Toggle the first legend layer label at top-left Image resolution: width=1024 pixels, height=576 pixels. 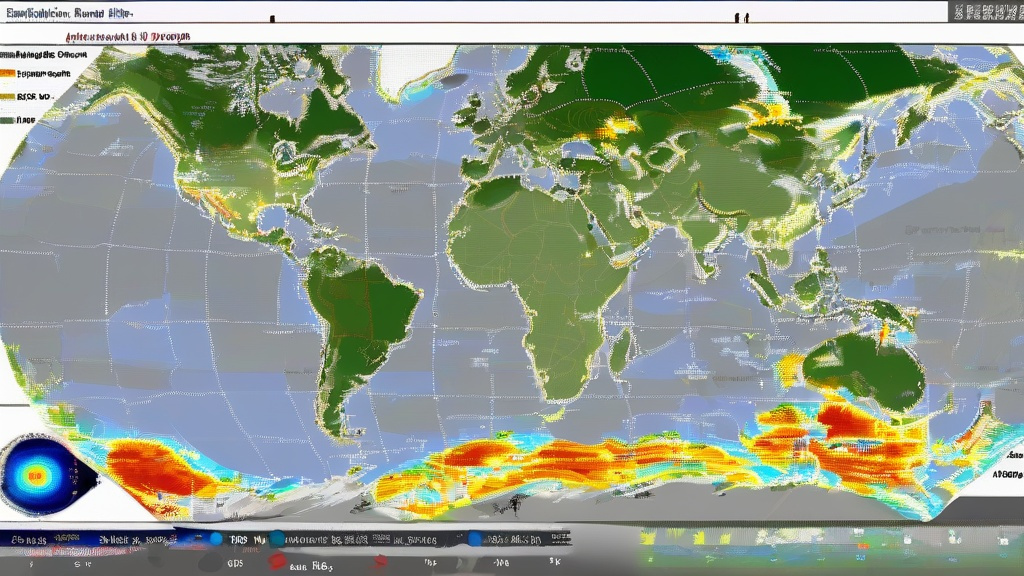pyautogui.click(x=45, y=55)
